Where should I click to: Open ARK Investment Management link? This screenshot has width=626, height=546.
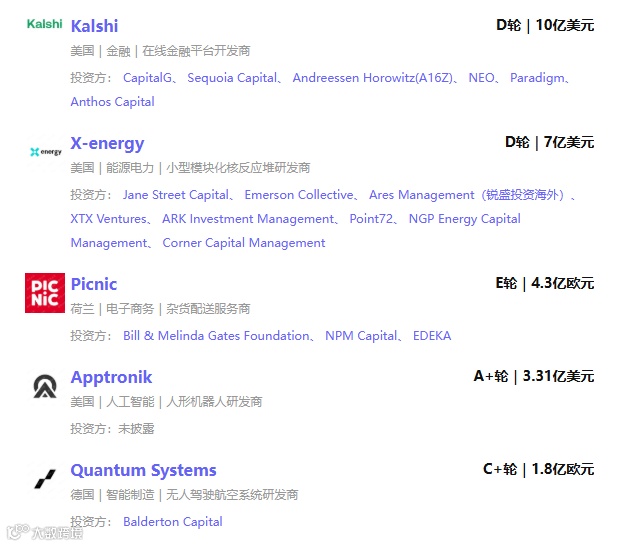tap(248, 219)
